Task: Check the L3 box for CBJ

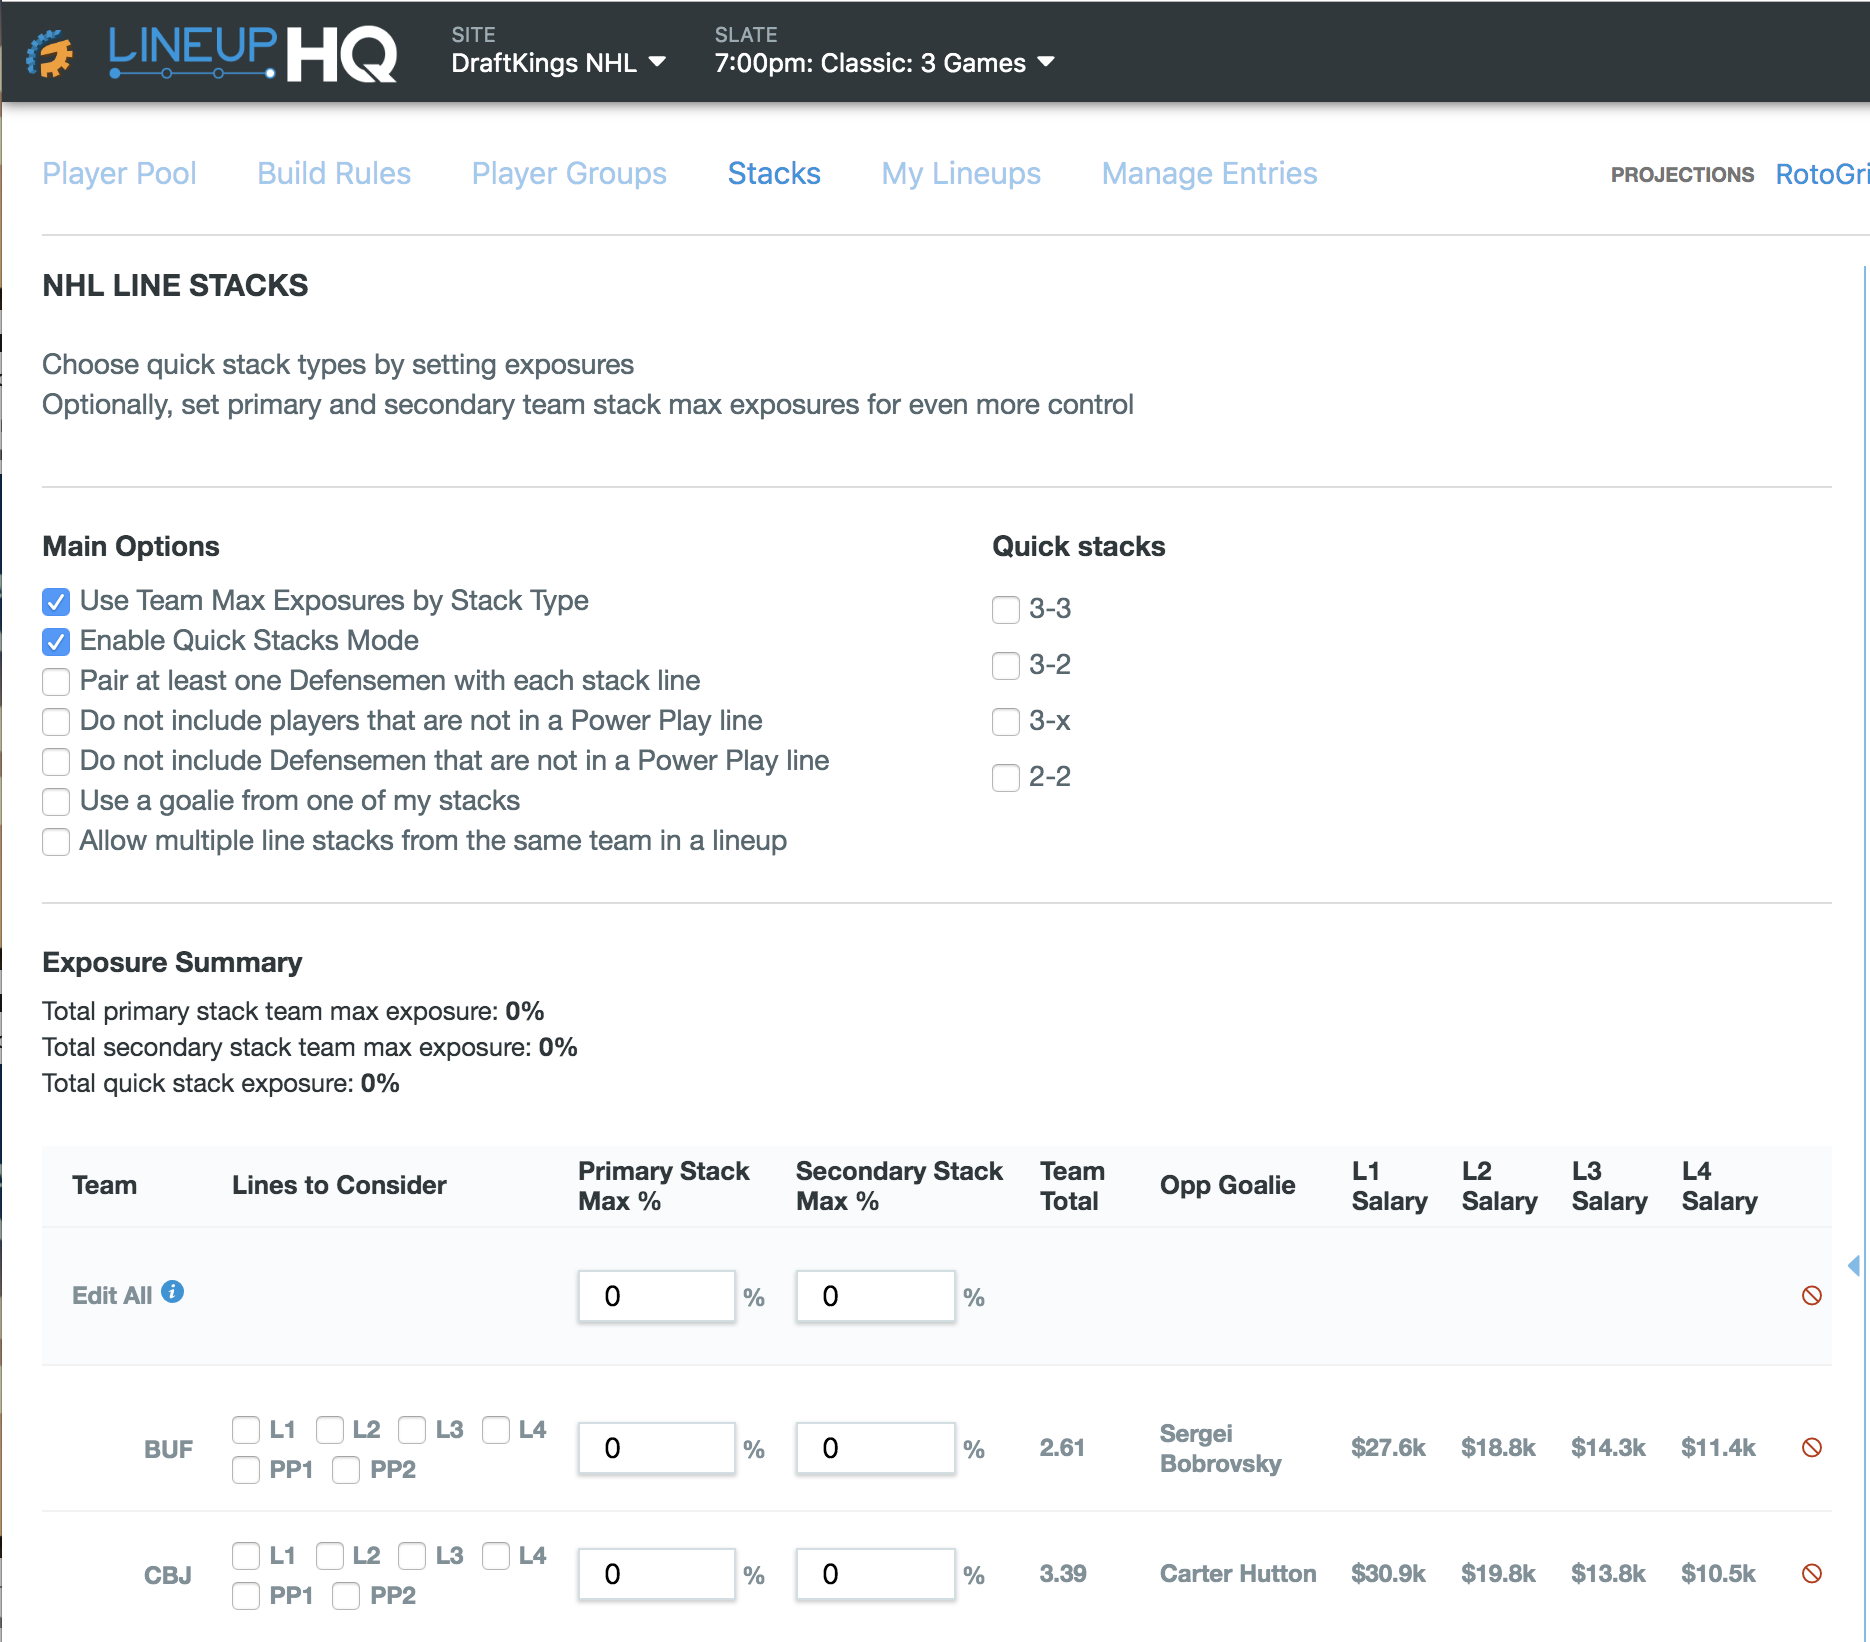Action: 412,1556
